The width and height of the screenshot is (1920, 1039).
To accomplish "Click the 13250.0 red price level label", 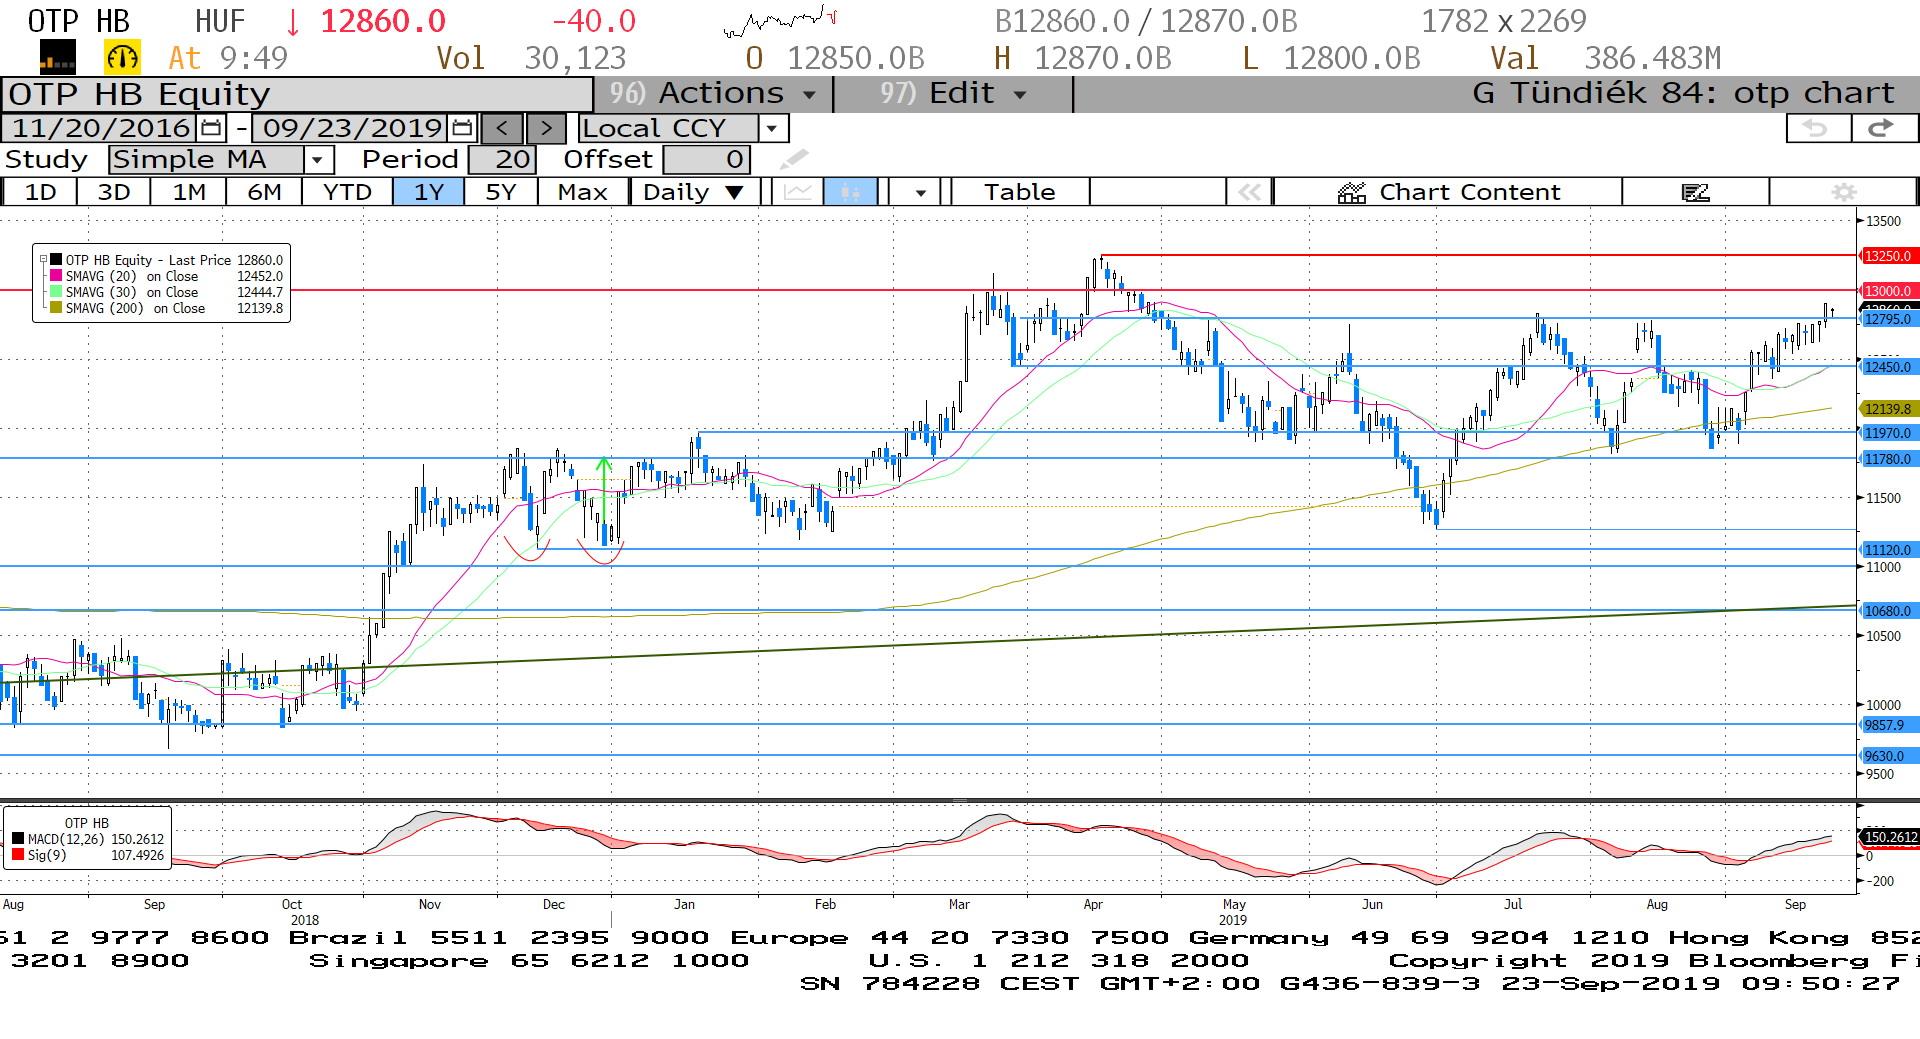I will pyautogui.click(x=1888, y=256).
